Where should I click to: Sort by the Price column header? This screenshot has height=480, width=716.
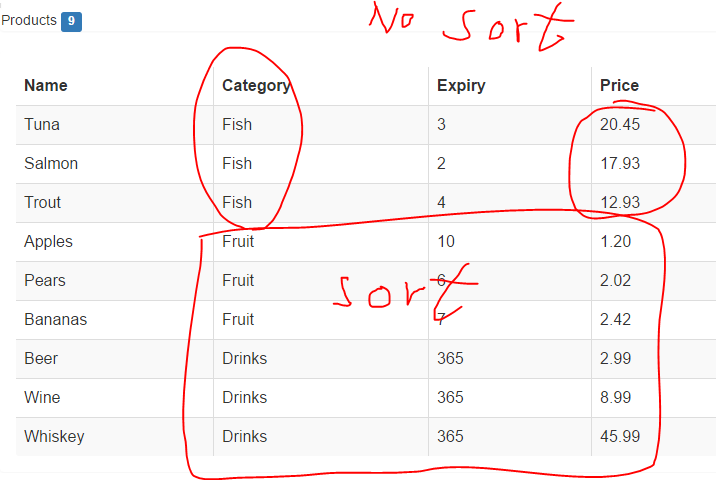tap(619, 86)
